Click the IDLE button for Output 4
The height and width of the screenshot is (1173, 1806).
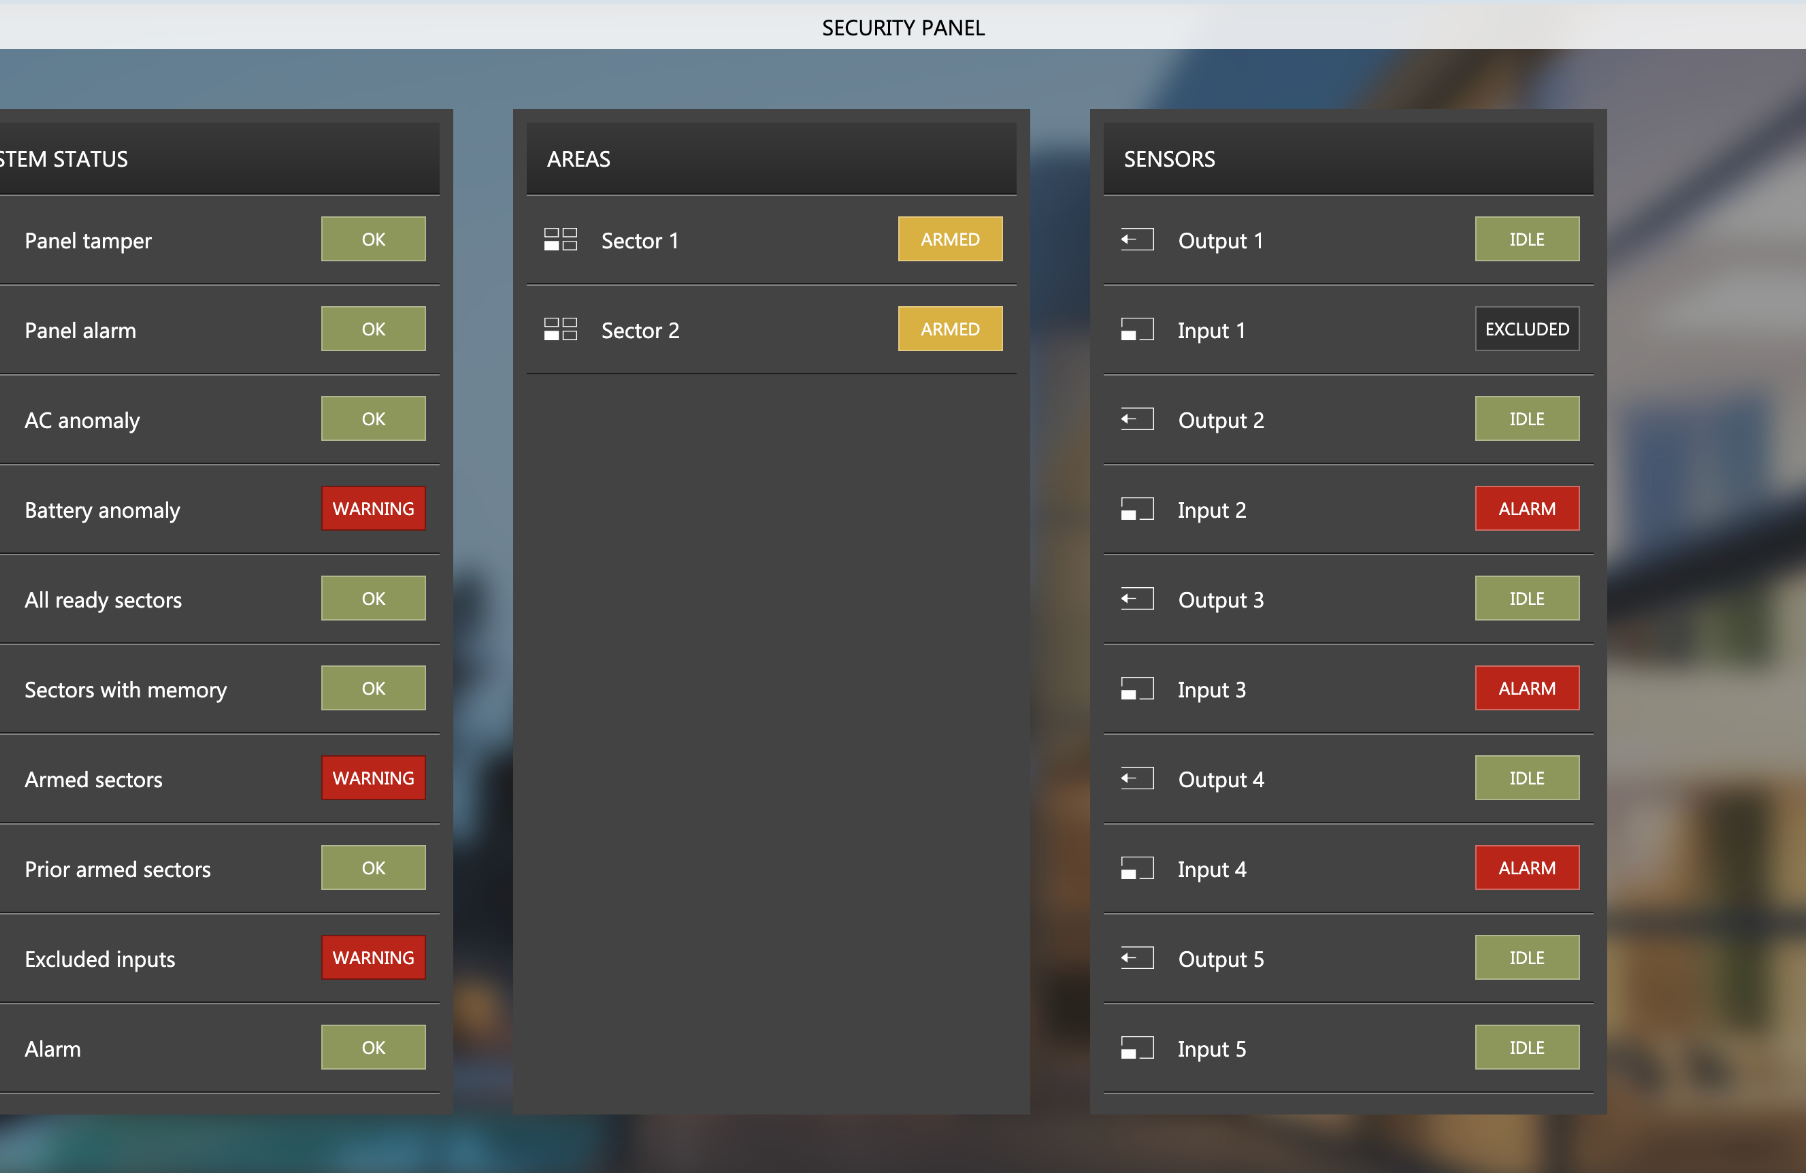(x=1527, y=778)
